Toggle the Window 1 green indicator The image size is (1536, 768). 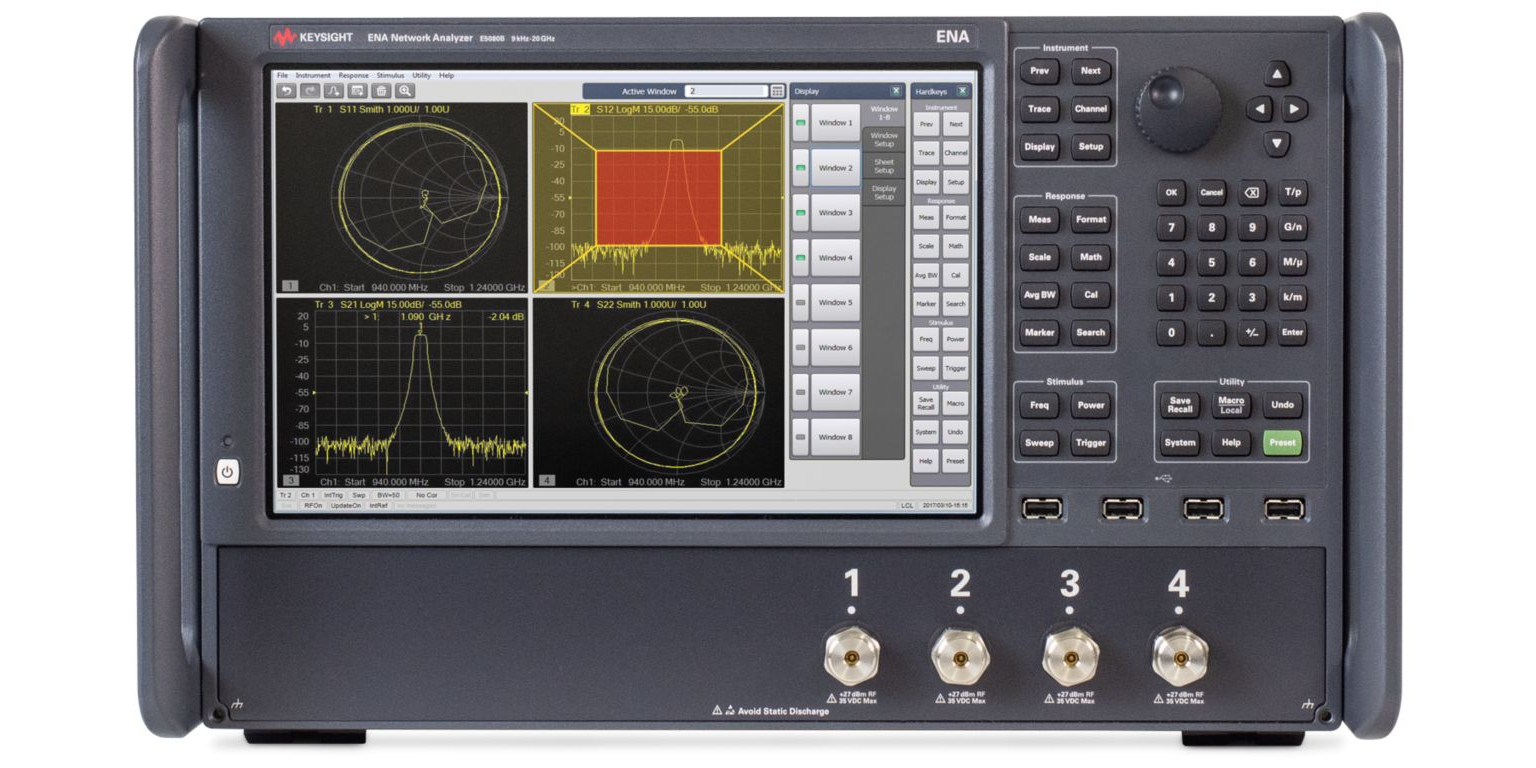tap(800, 123)
